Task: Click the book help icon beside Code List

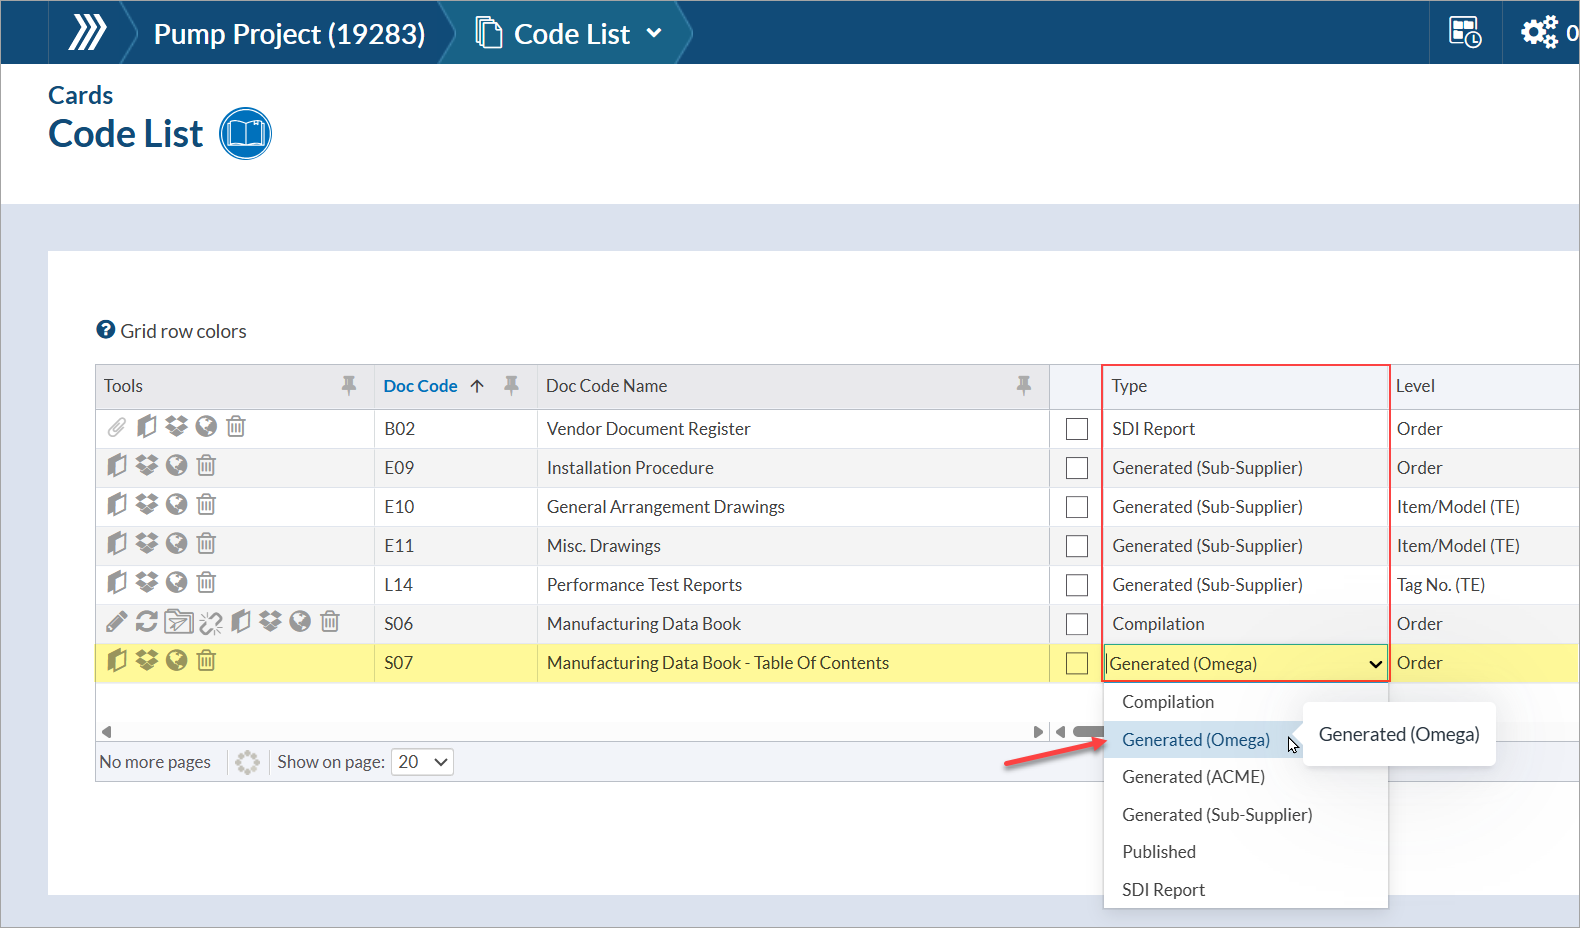Action: click(245, 133)
